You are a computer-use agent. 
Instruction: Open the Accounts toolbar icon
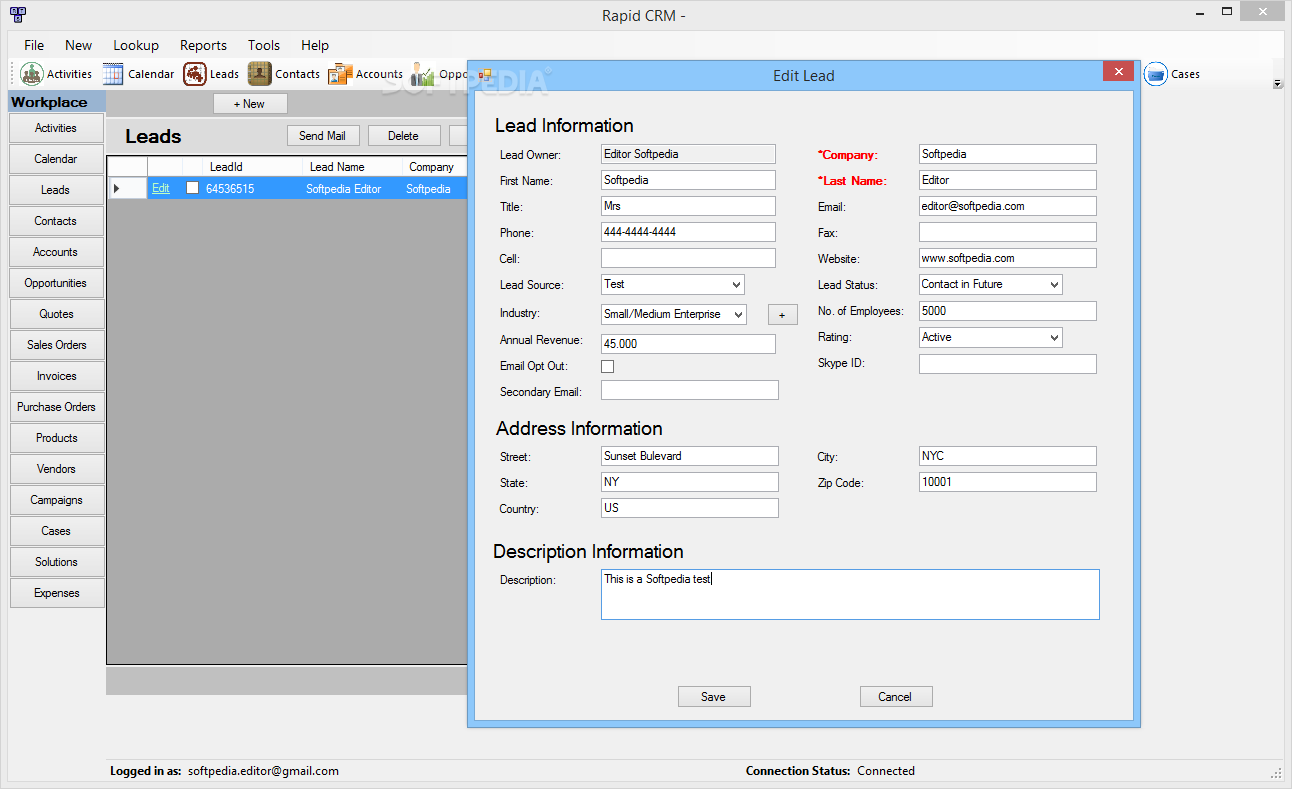(366, 74)
